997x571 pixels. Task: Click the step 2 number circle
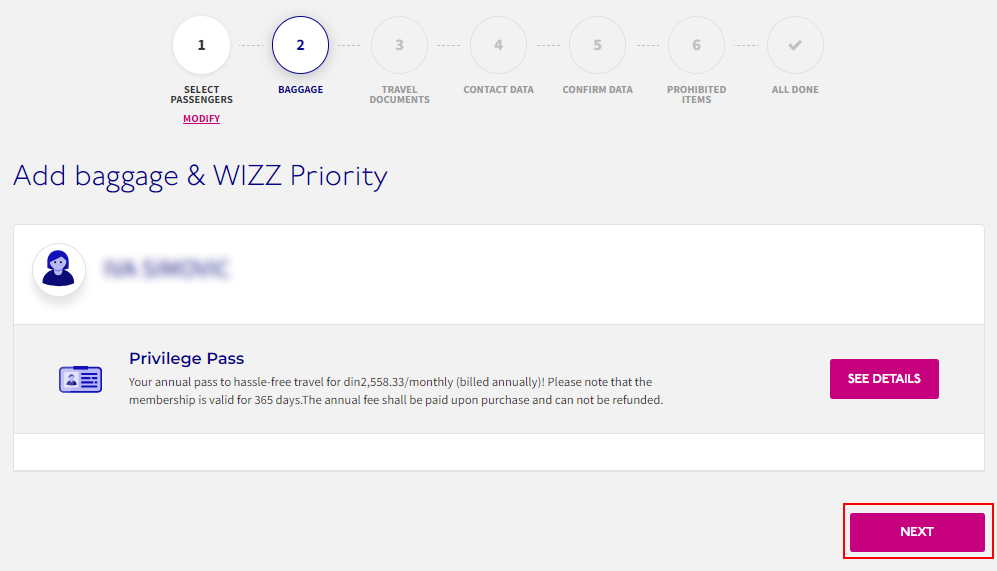[300, 45]
